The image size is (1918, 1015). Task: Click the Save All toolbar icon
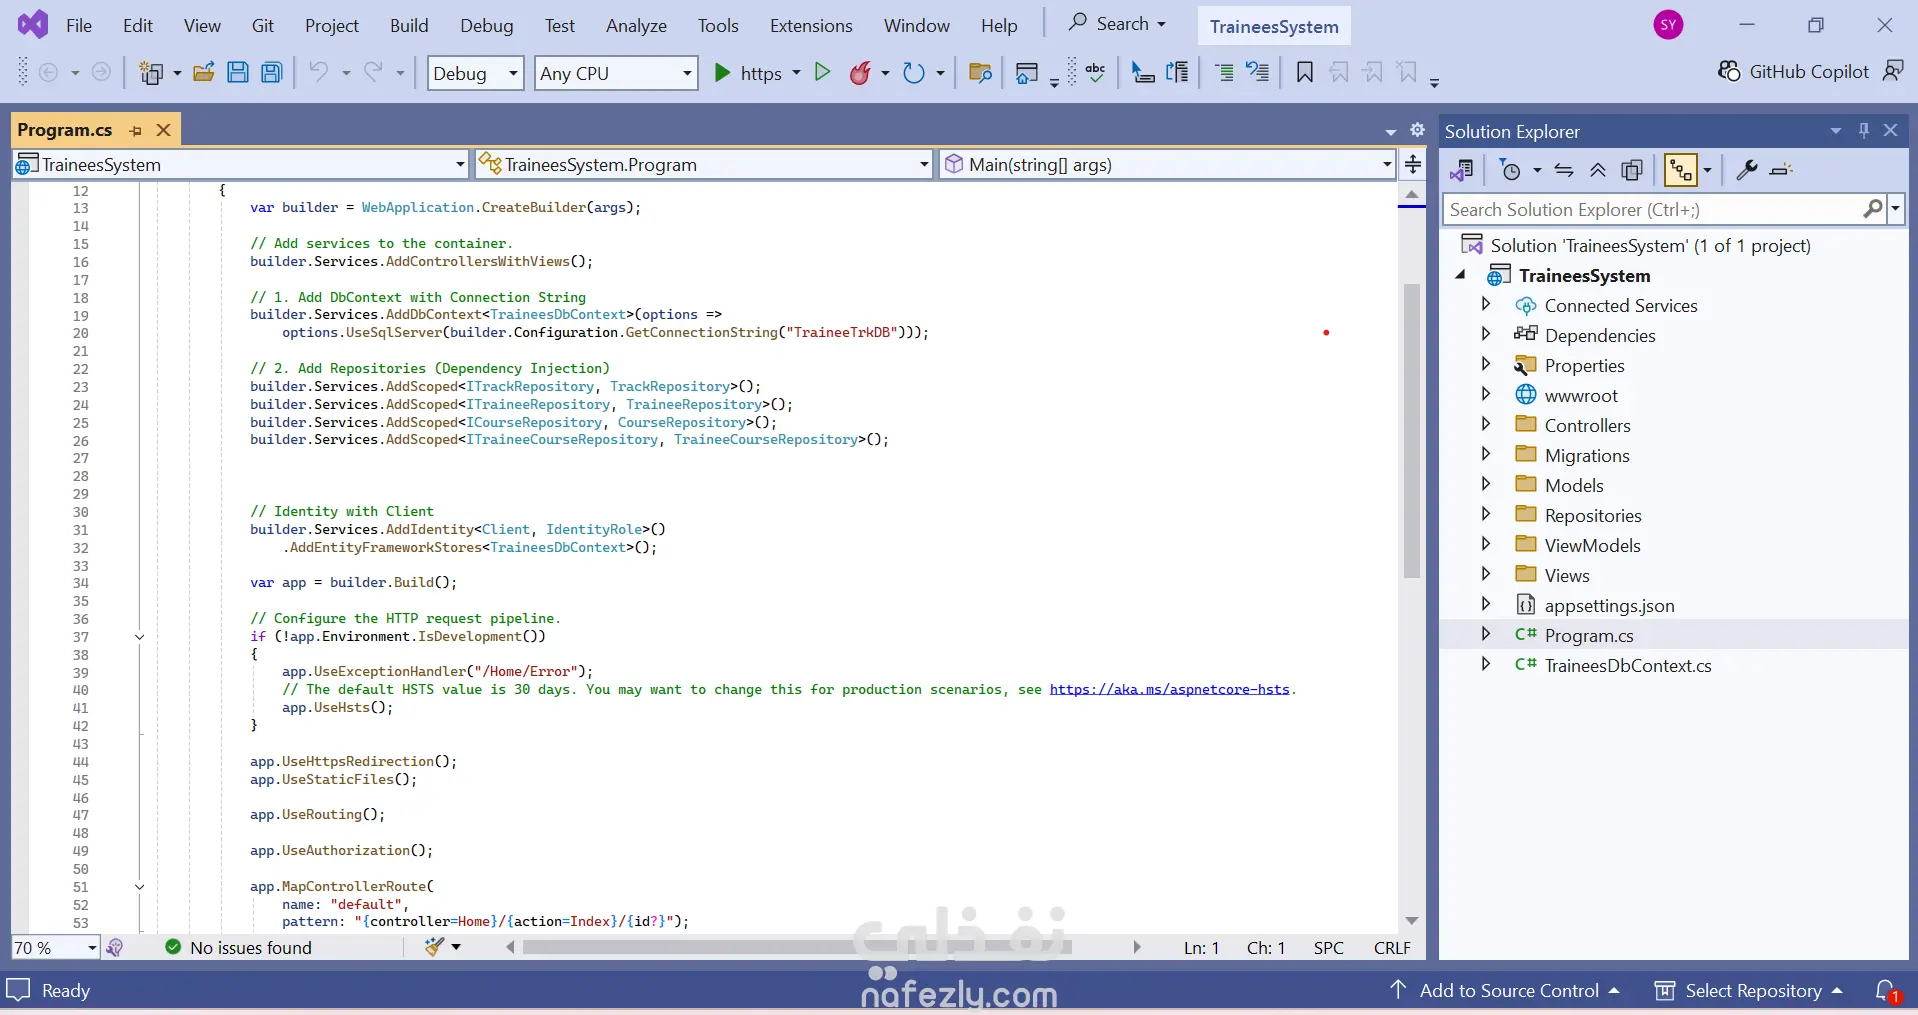pyautogui.click(x=272, y=72)
